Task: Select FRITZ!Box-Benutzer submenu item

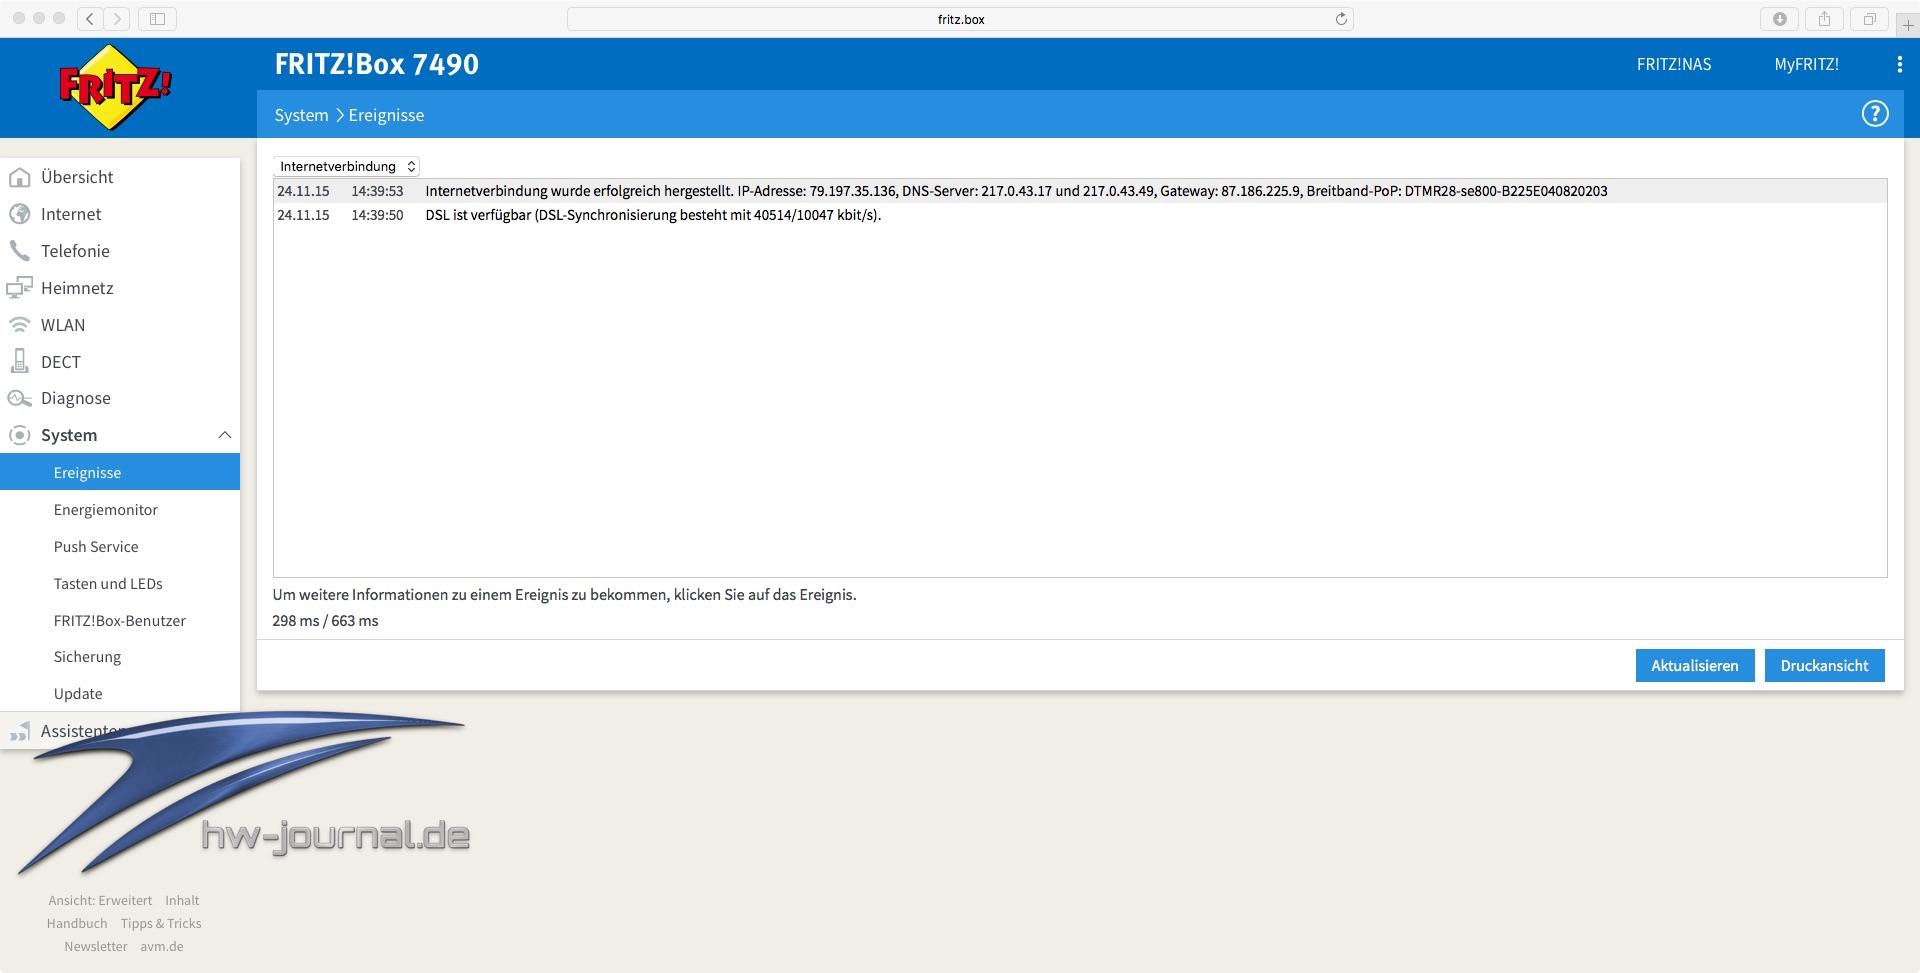Action: (120, 621)
